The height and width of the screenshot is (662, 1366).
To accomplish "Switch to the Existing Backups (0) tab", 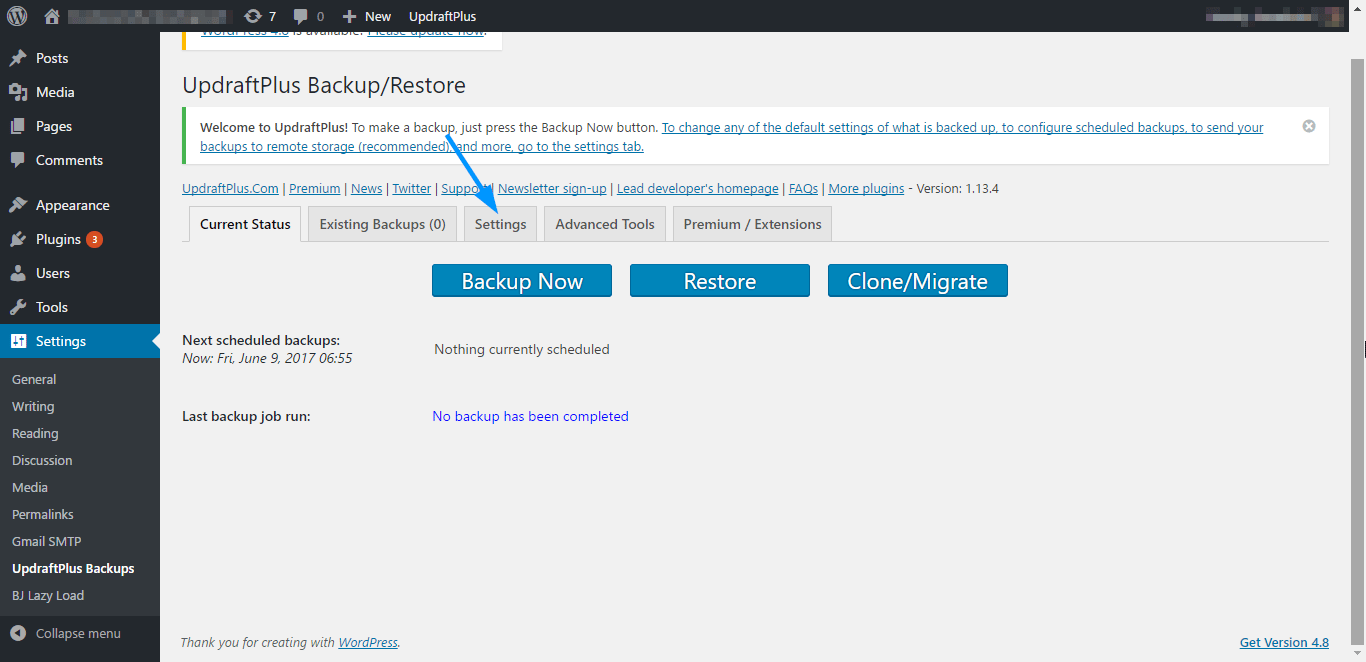I will point(383,224).
